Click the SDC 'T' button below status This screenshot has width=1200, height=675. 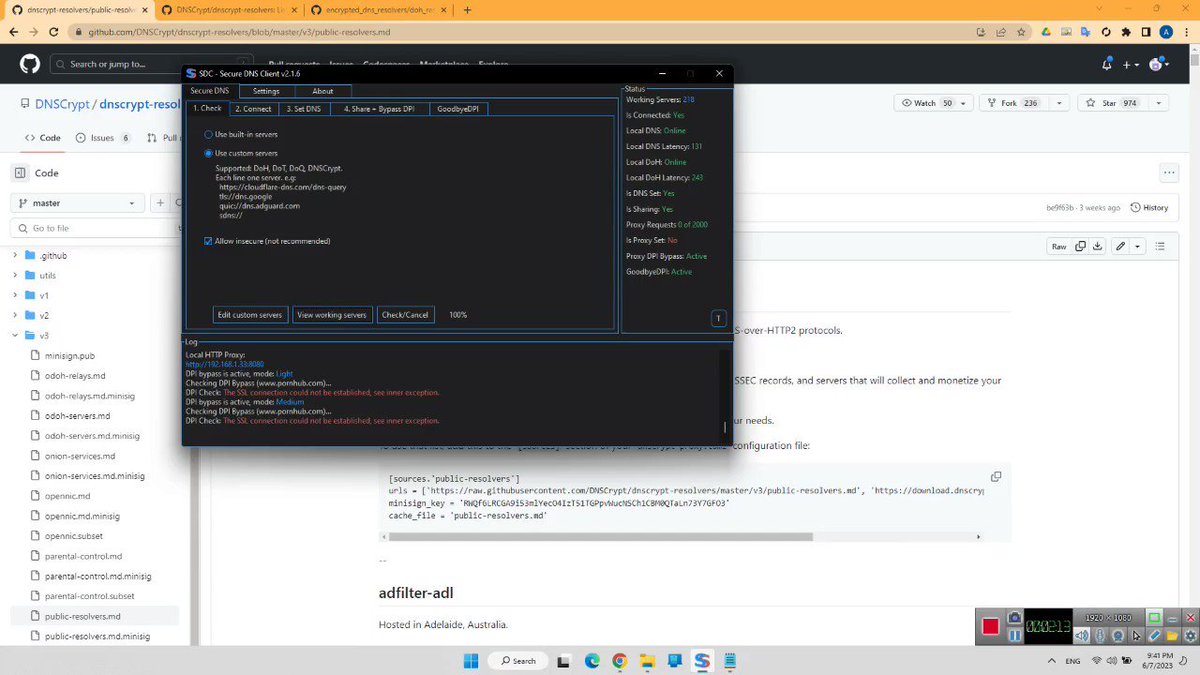717,318
